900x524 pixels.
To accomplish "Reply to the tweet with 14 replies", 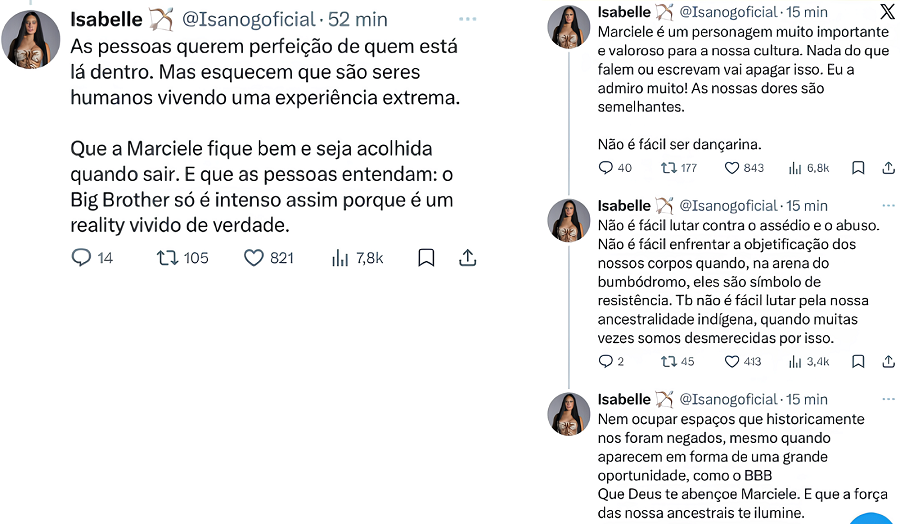I will [x=82, y=258].
